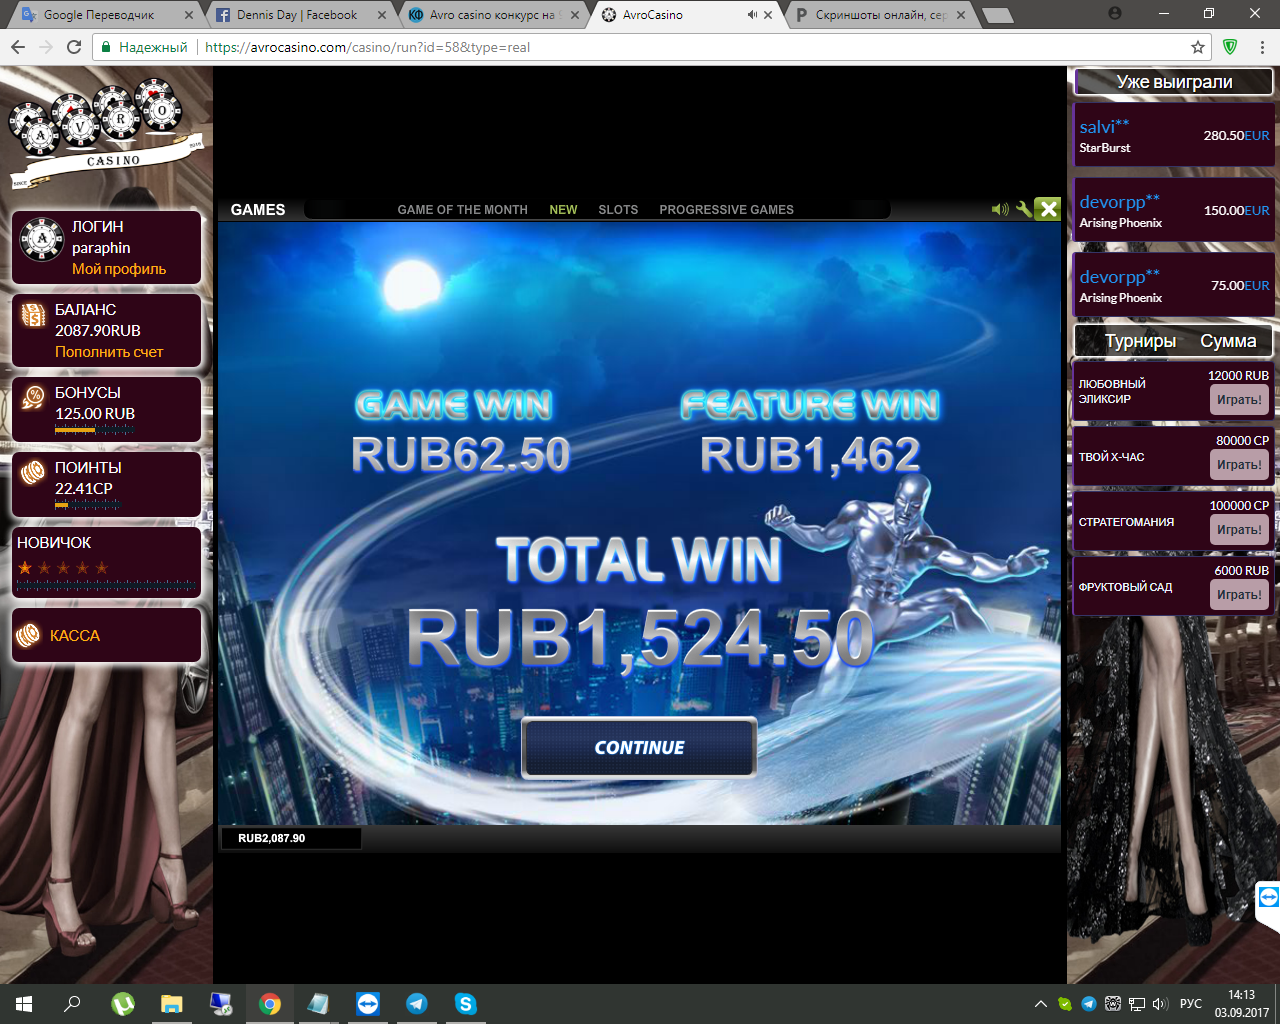Image resolution: width=1280 pixels, height=1024 pixels.
Task: Click the ПОИНТЫ coins icon
Action: coord(33,471)
